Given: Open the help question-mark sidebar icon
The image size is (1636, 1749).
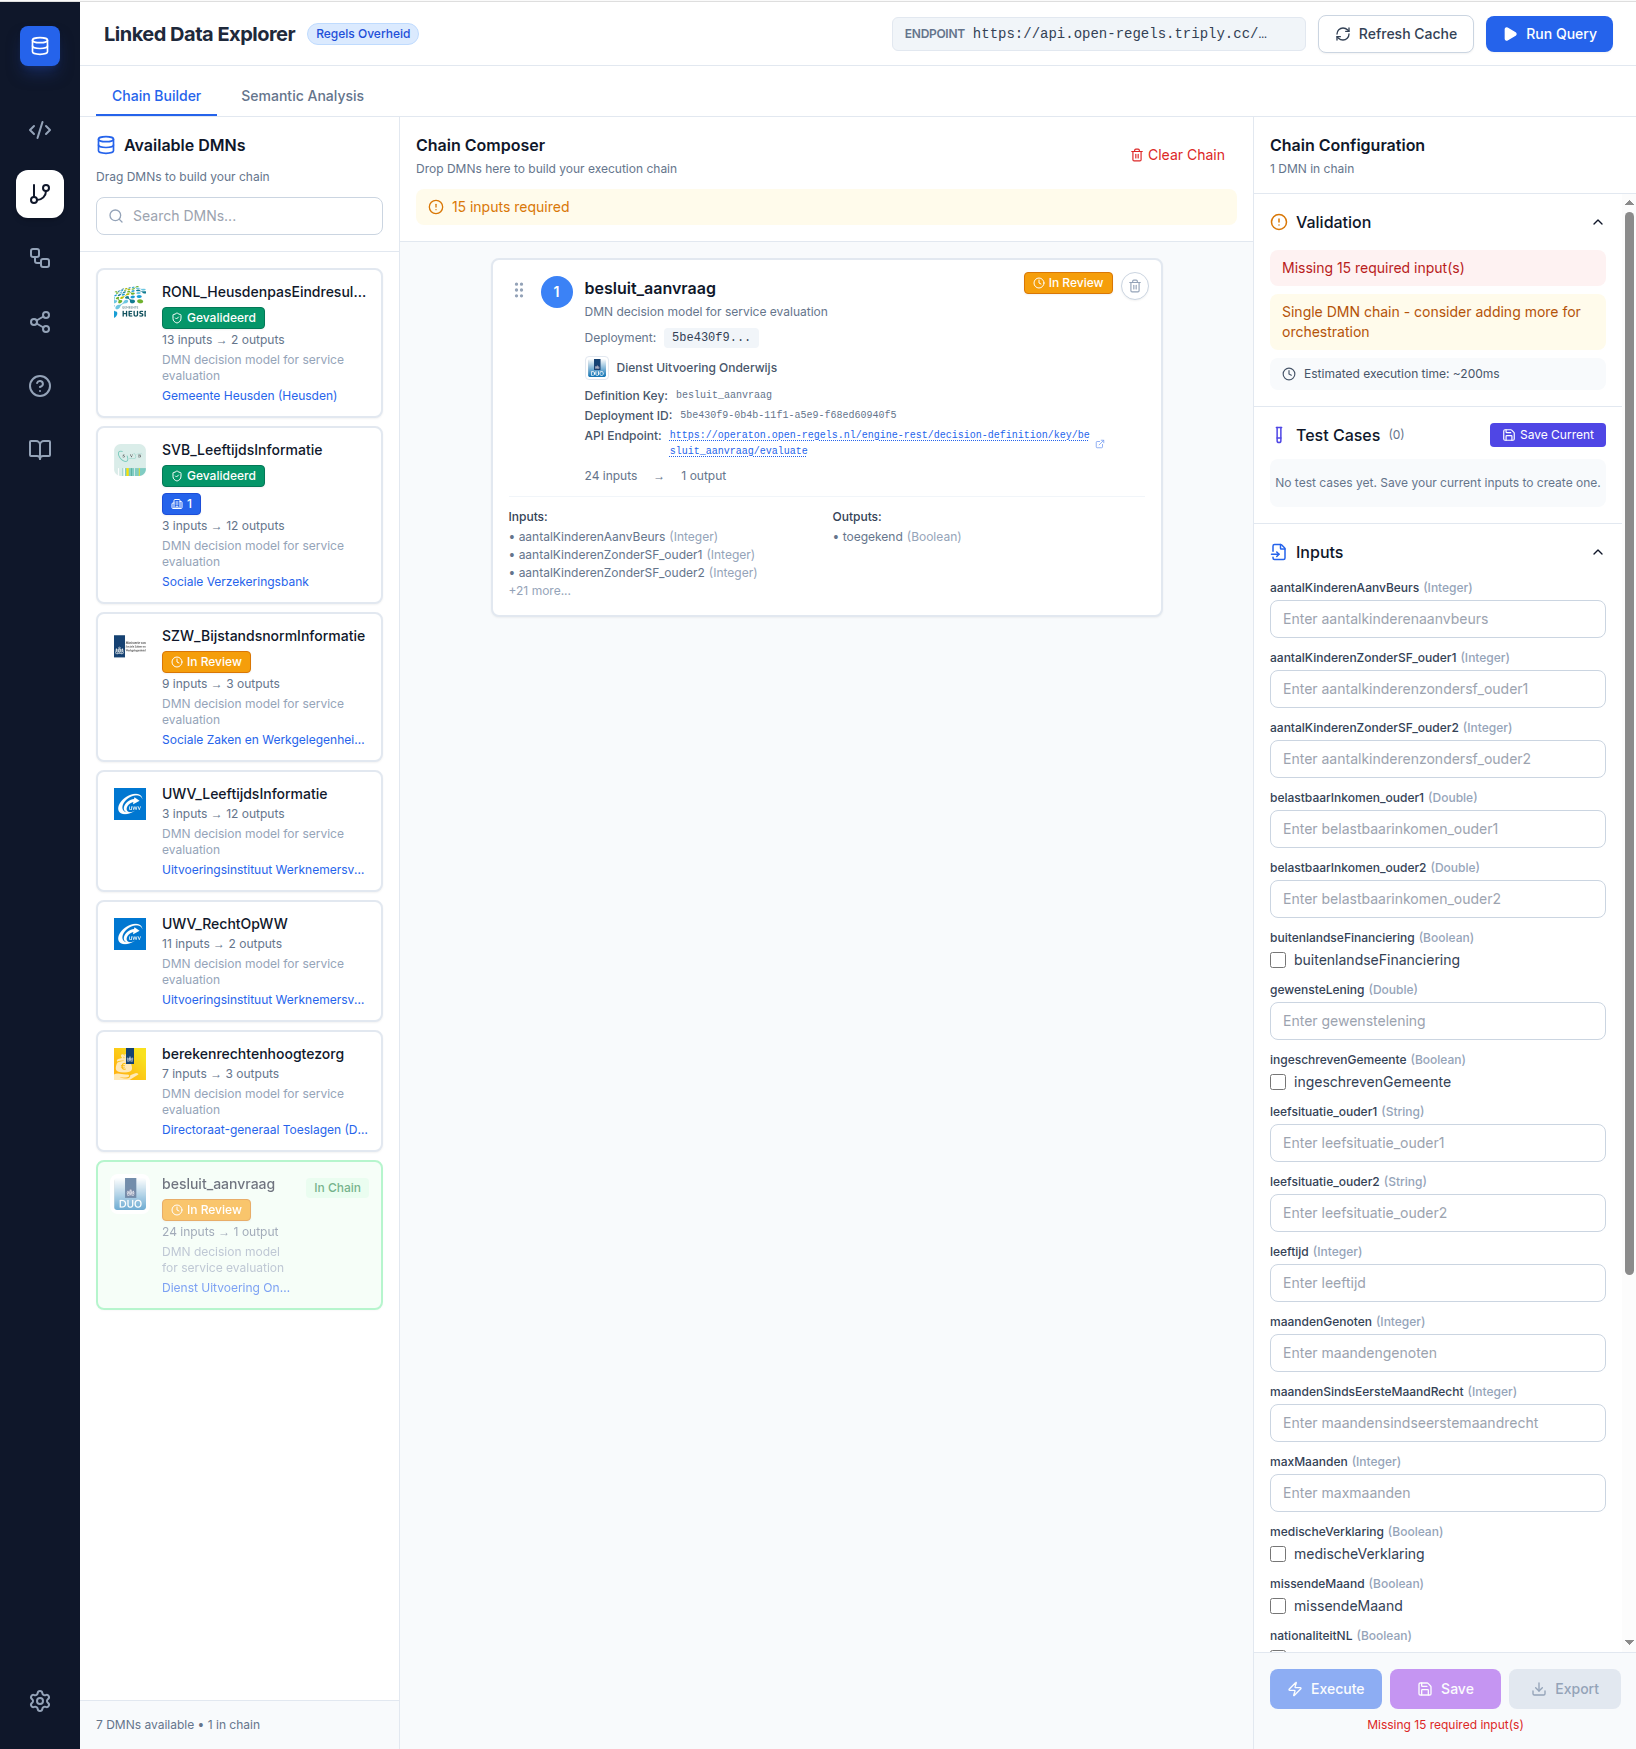Looking at the screenshot, I should [x=40, y=386].
